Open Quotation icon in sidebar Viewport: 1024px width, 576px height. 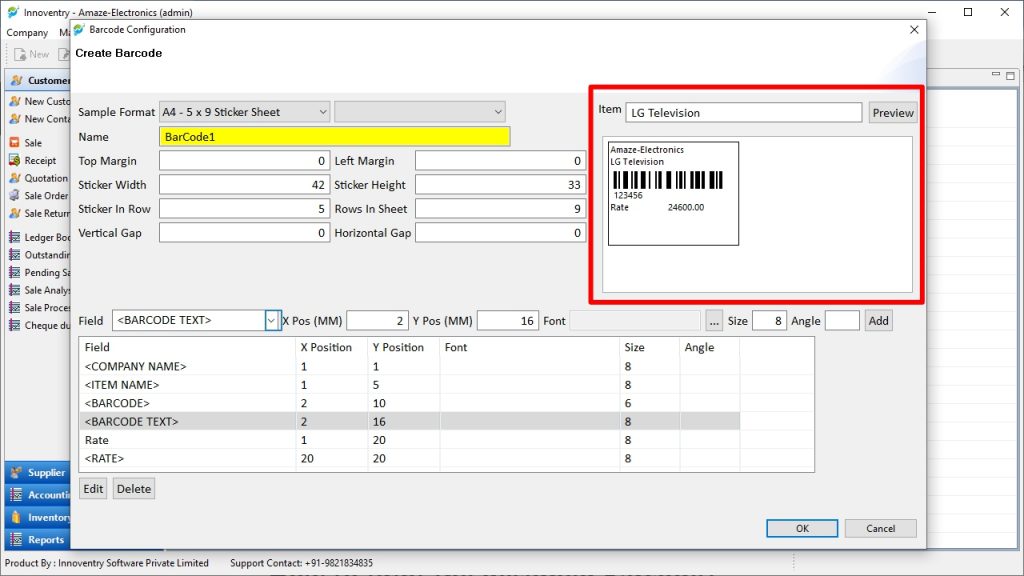tap(14, 178)
